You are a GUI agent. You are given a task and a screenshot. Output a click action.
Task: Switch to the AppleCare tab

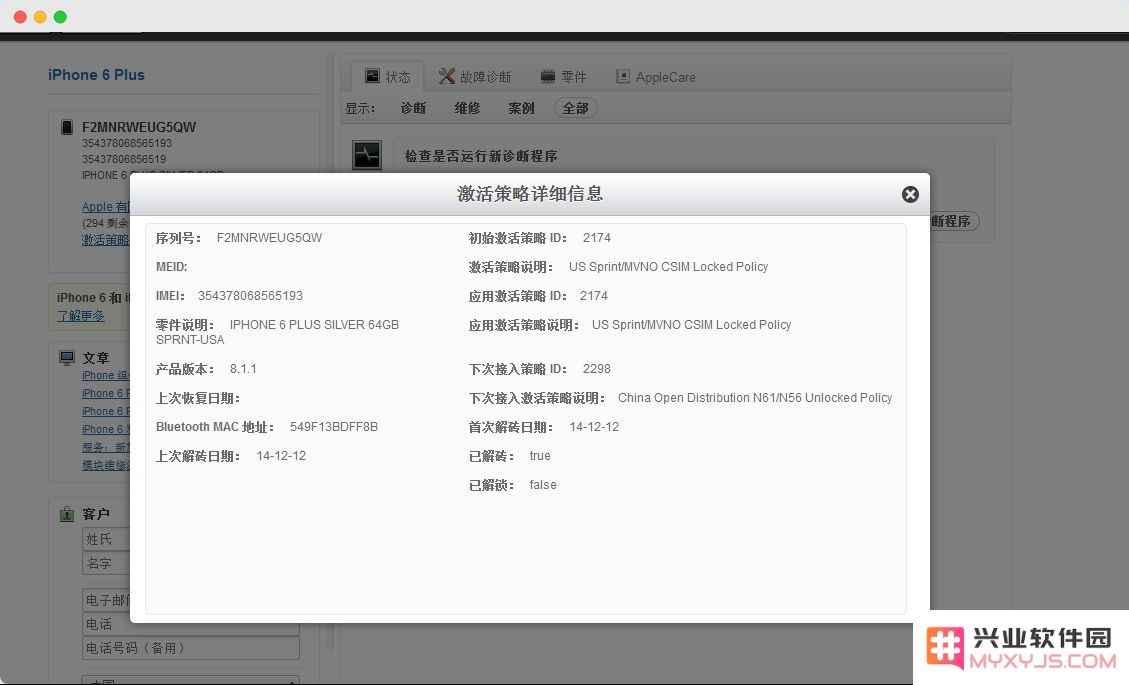coord(656,77)
